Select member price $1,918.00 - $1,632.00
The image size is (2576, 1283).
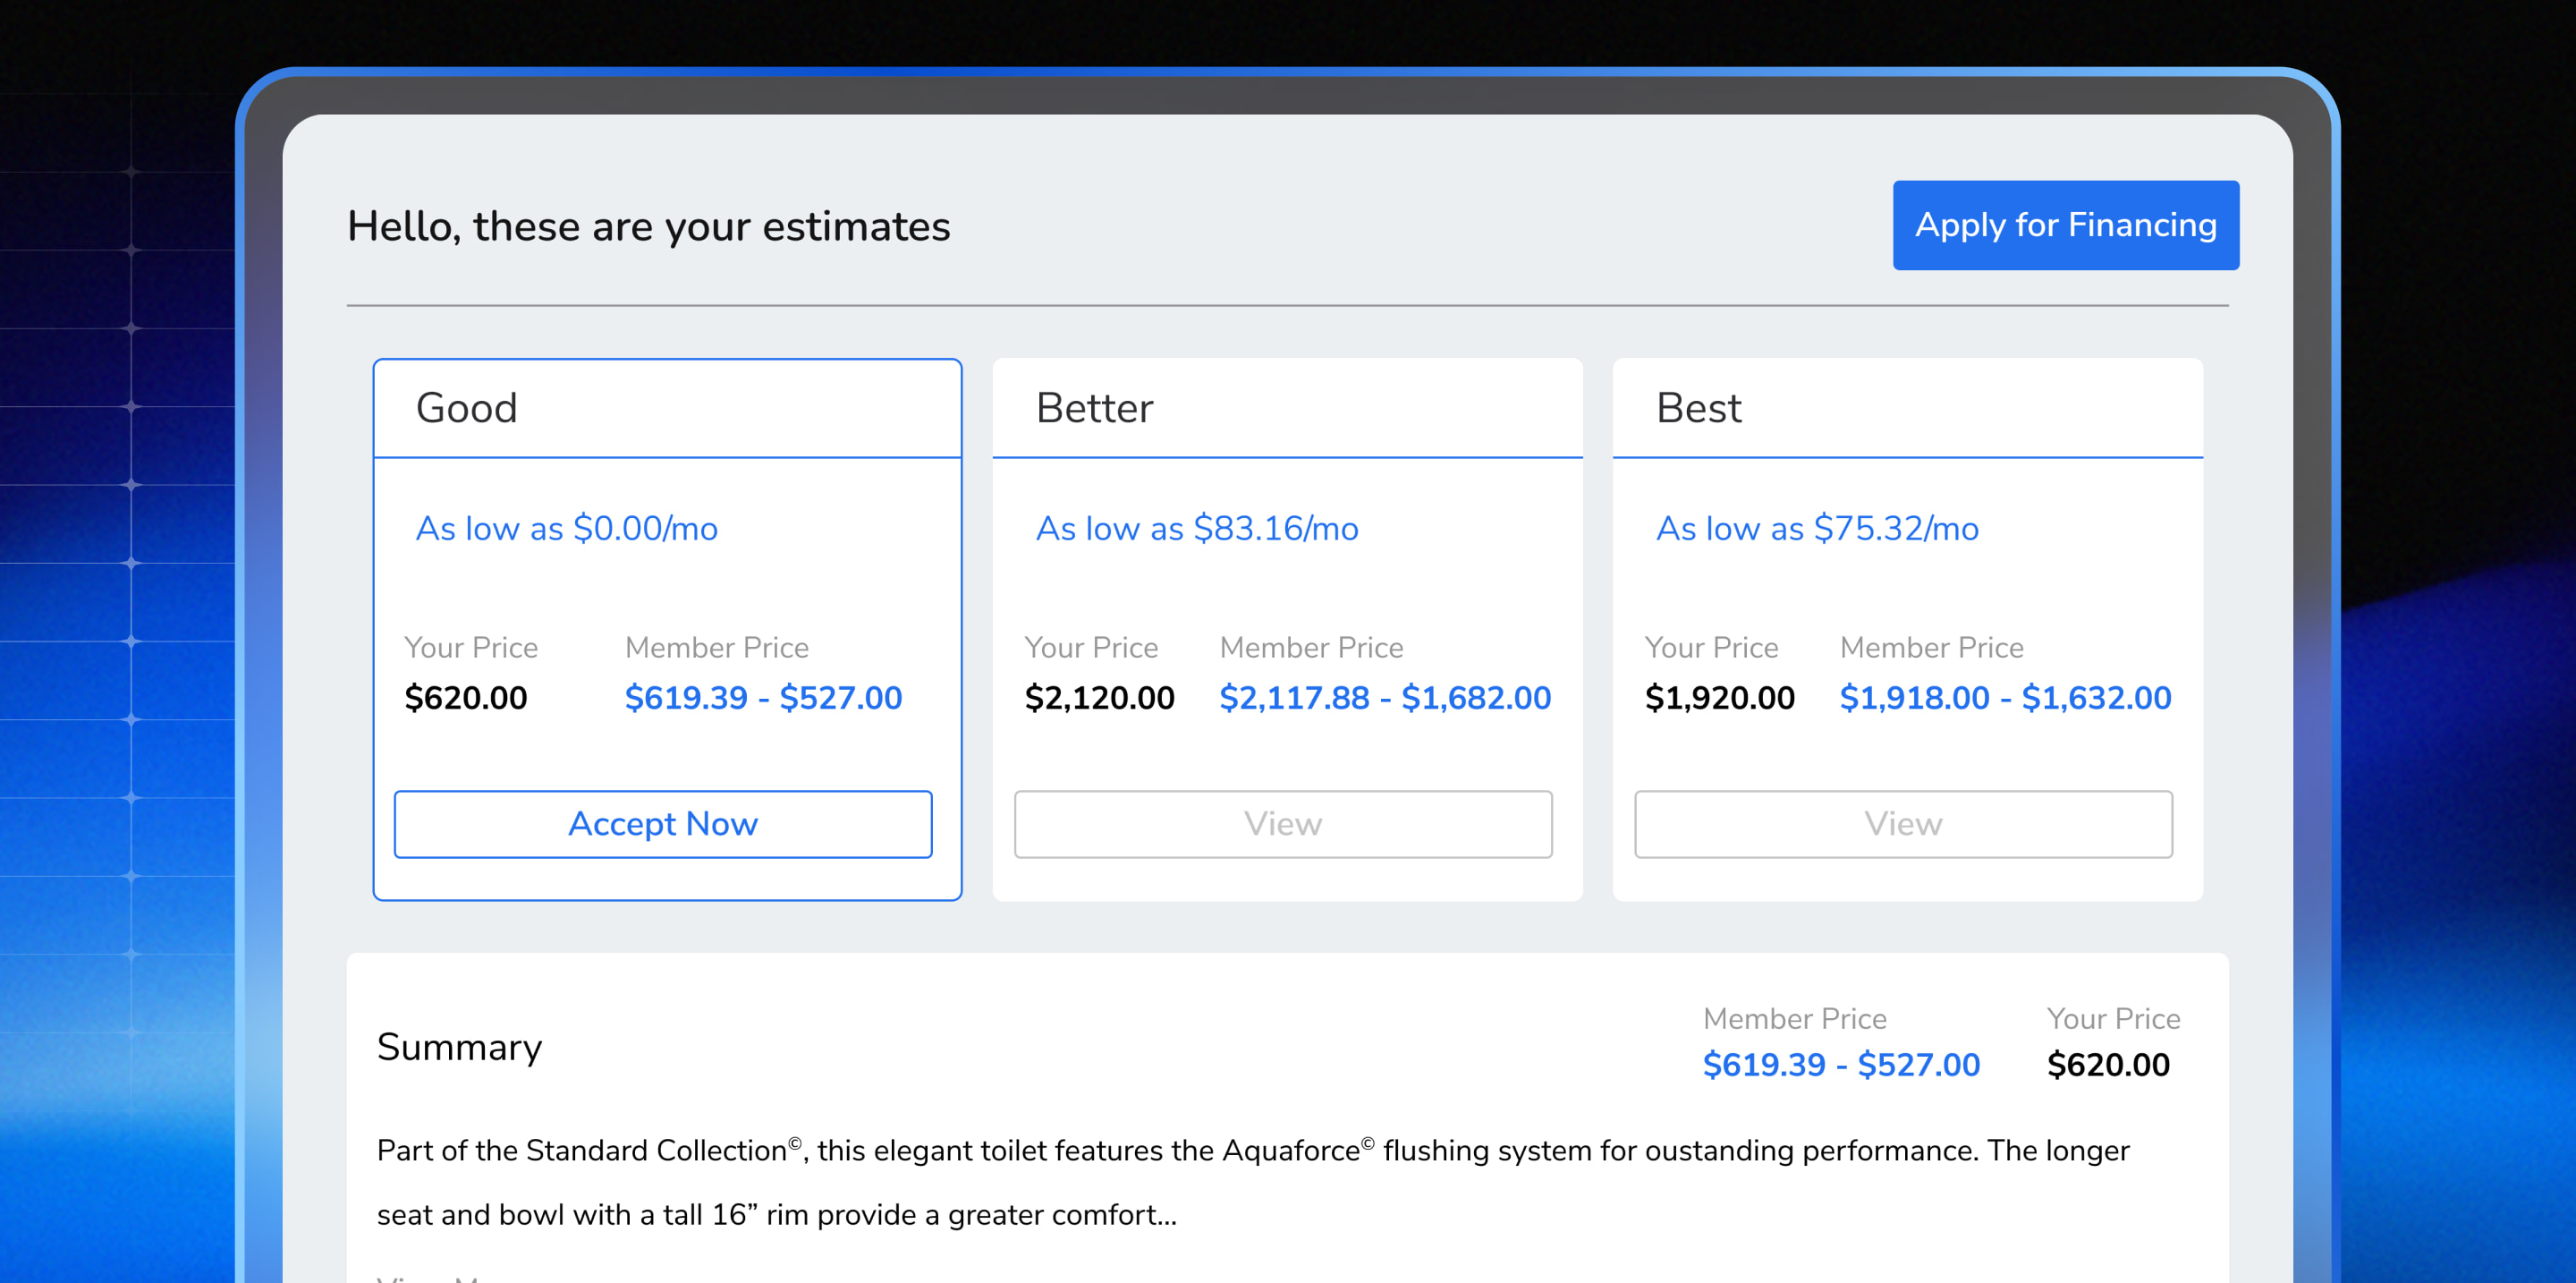[2005, 697]
